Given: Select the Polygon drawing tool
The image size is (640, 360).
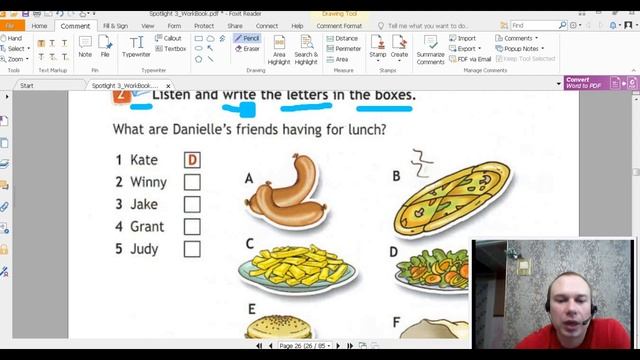Looking at the screenshot, I should [198, 59].
